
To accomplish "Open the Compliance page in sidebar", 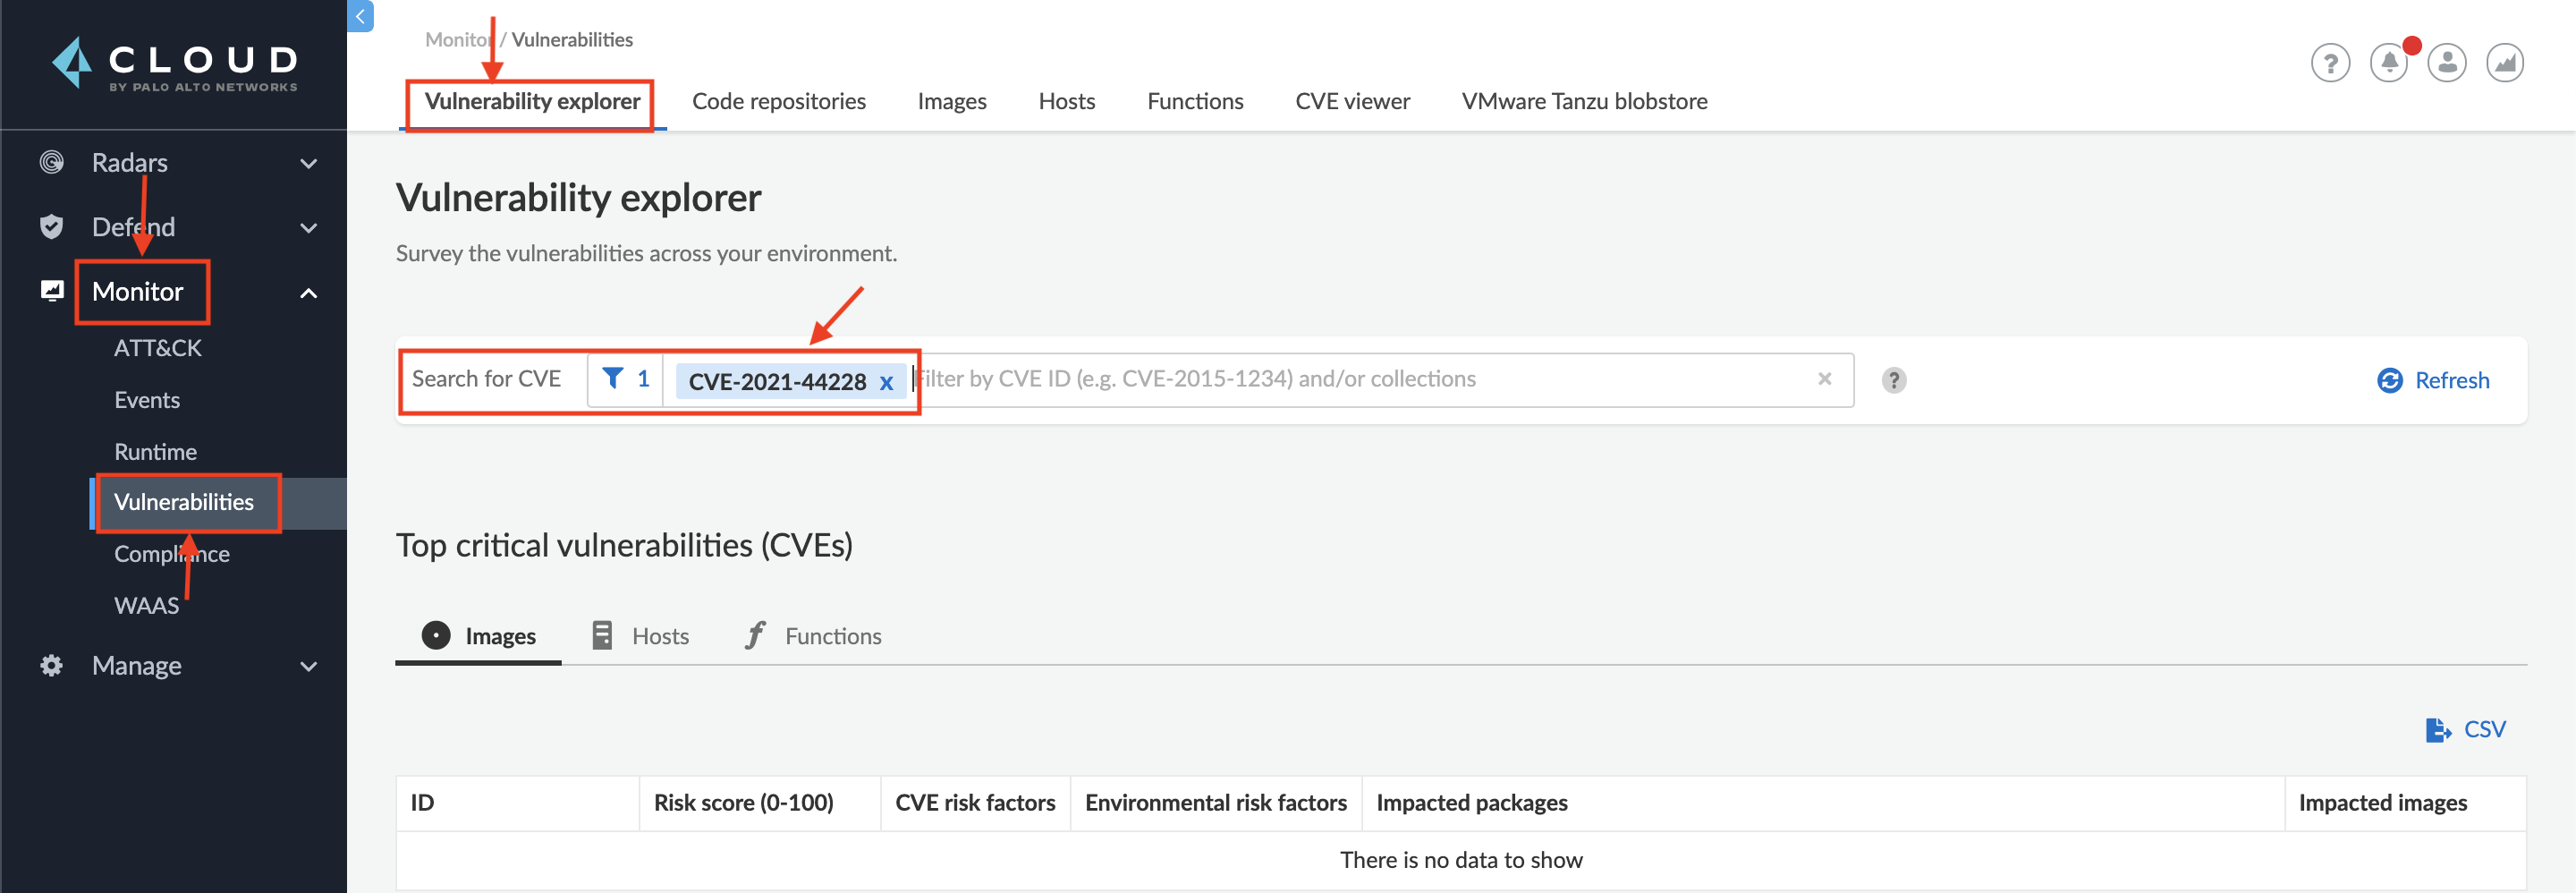I will 171,554.
